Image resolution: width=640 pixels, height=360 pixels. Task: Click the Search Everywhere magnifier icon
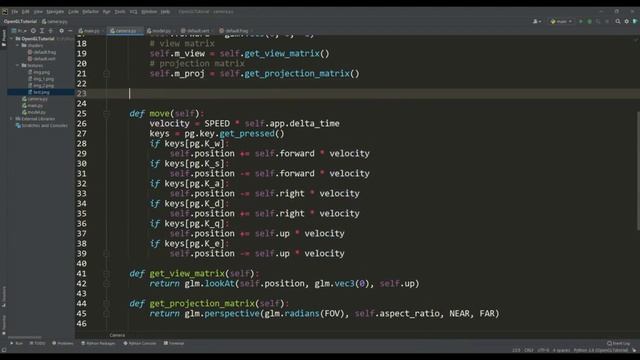point(618,21)
